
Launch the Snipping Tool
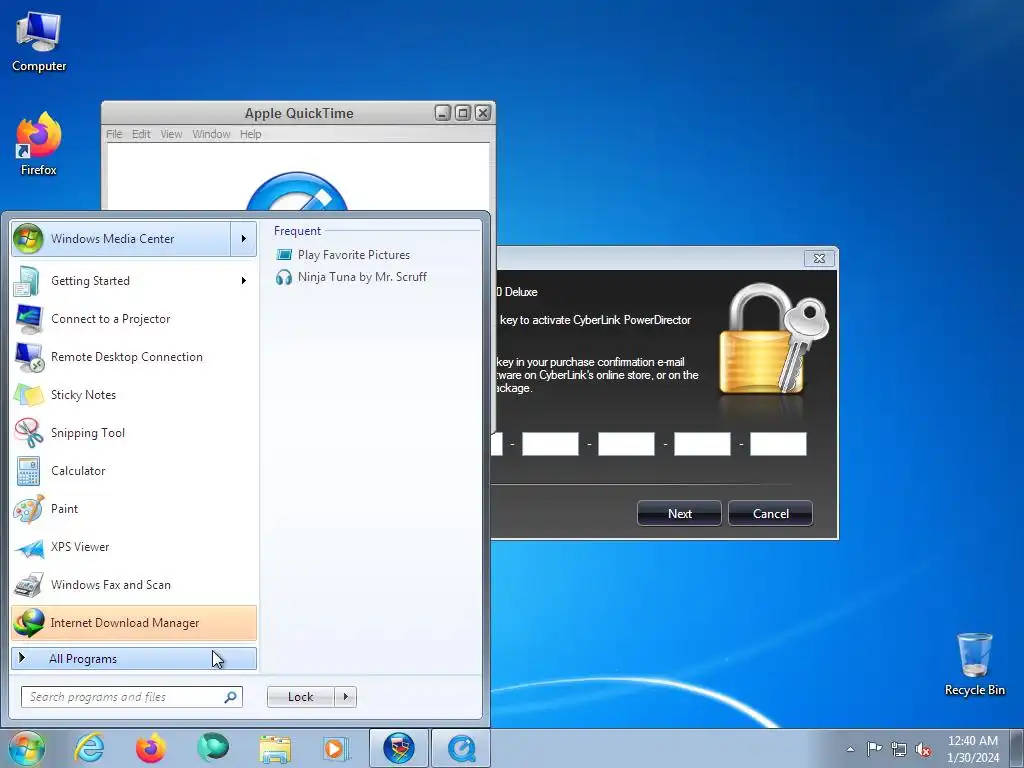tap(134, 432)
